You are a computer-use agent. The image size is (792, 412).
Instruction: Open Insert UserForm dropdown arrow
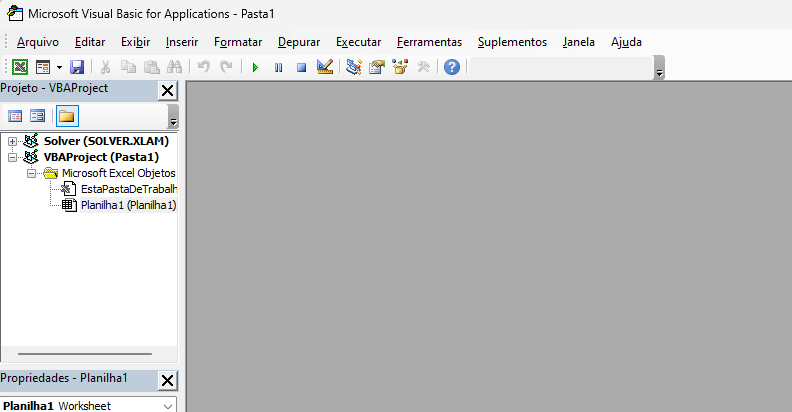coord(59,67)
